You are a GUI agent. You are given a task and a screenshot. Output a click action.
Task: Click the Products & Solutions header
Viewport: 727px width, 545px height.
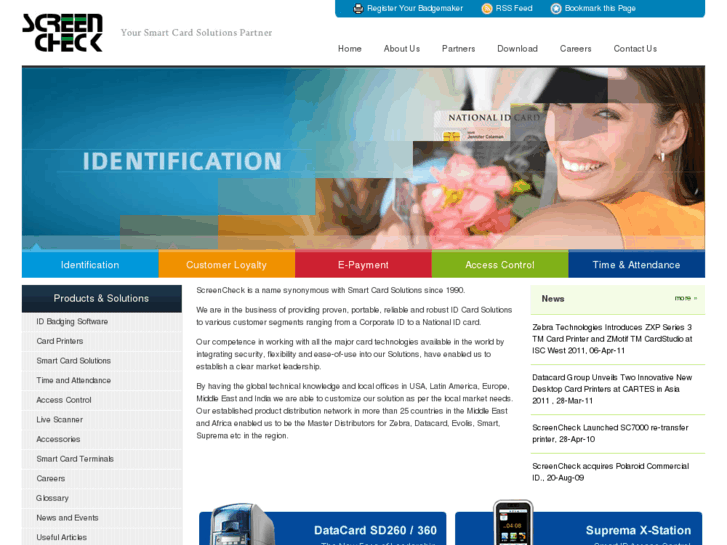point(102,298)
